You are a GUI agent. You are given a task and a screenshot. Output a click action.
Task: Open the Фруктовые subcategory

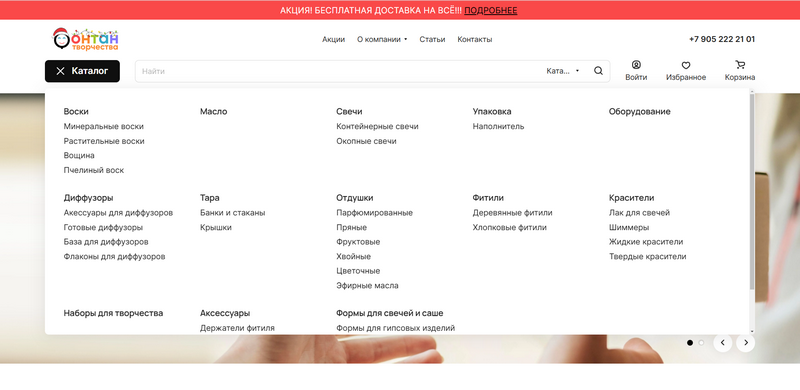(358, 241)
